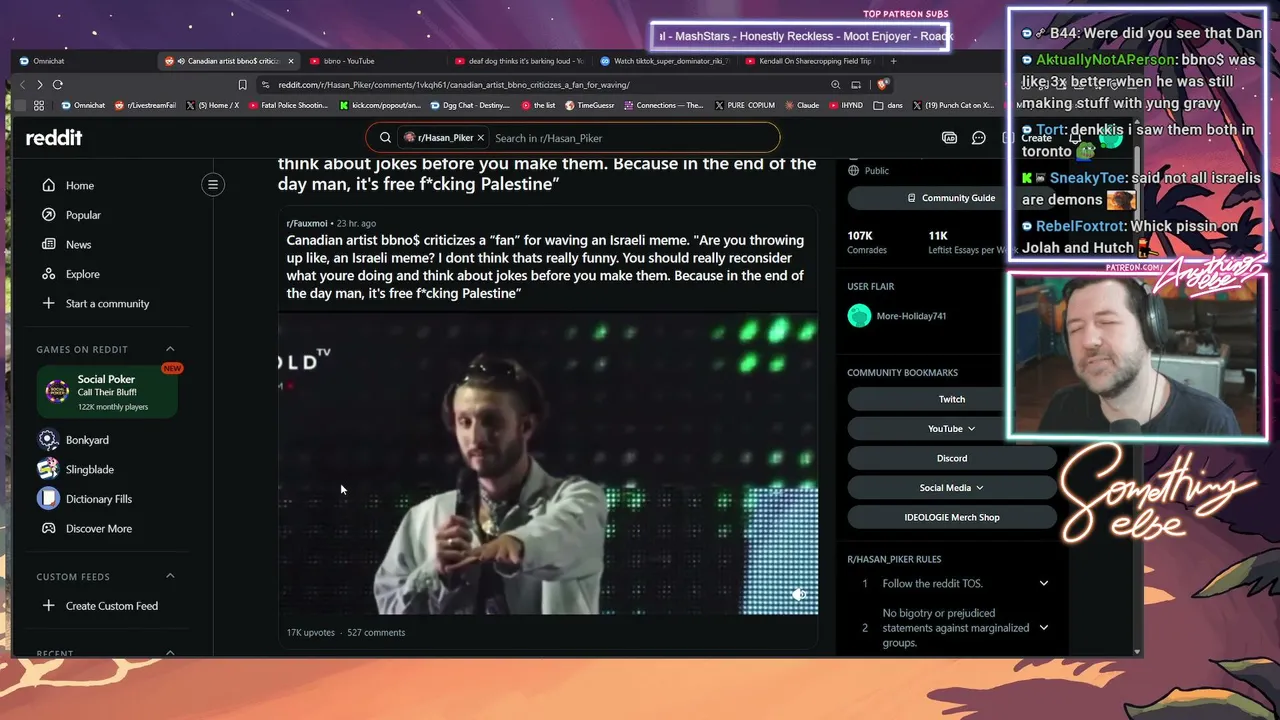Close the Canadian artist bbno$ Reddit tab
The height and width of the screenshot is (720, 1280).
(289, 61)
